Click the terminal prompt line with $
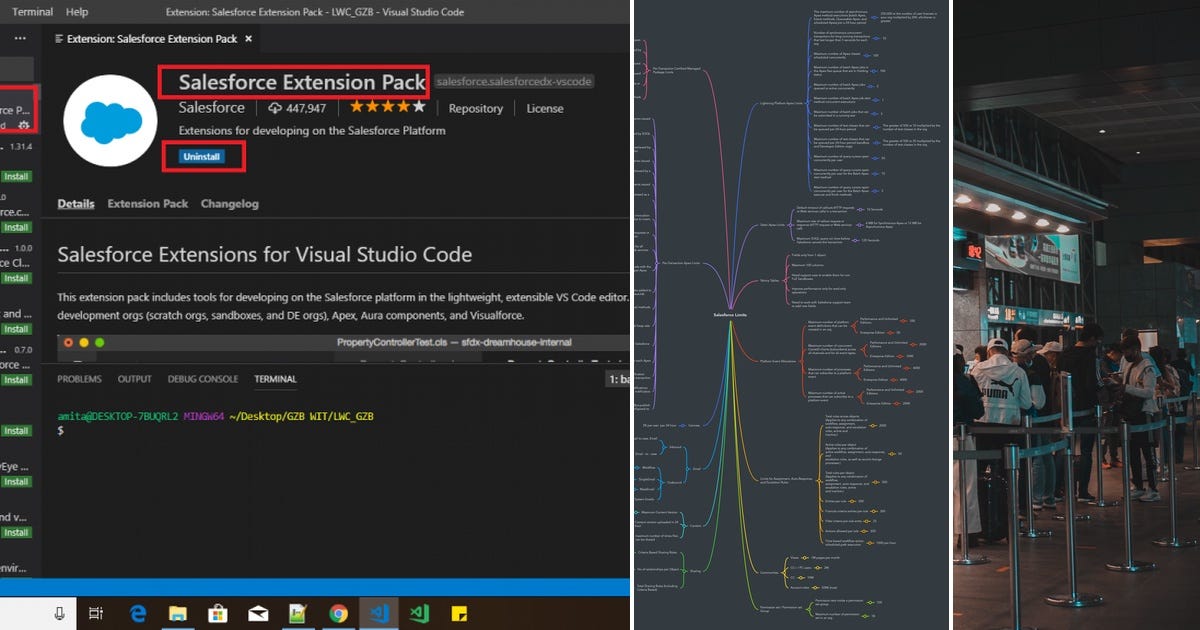 pos(61,430)
